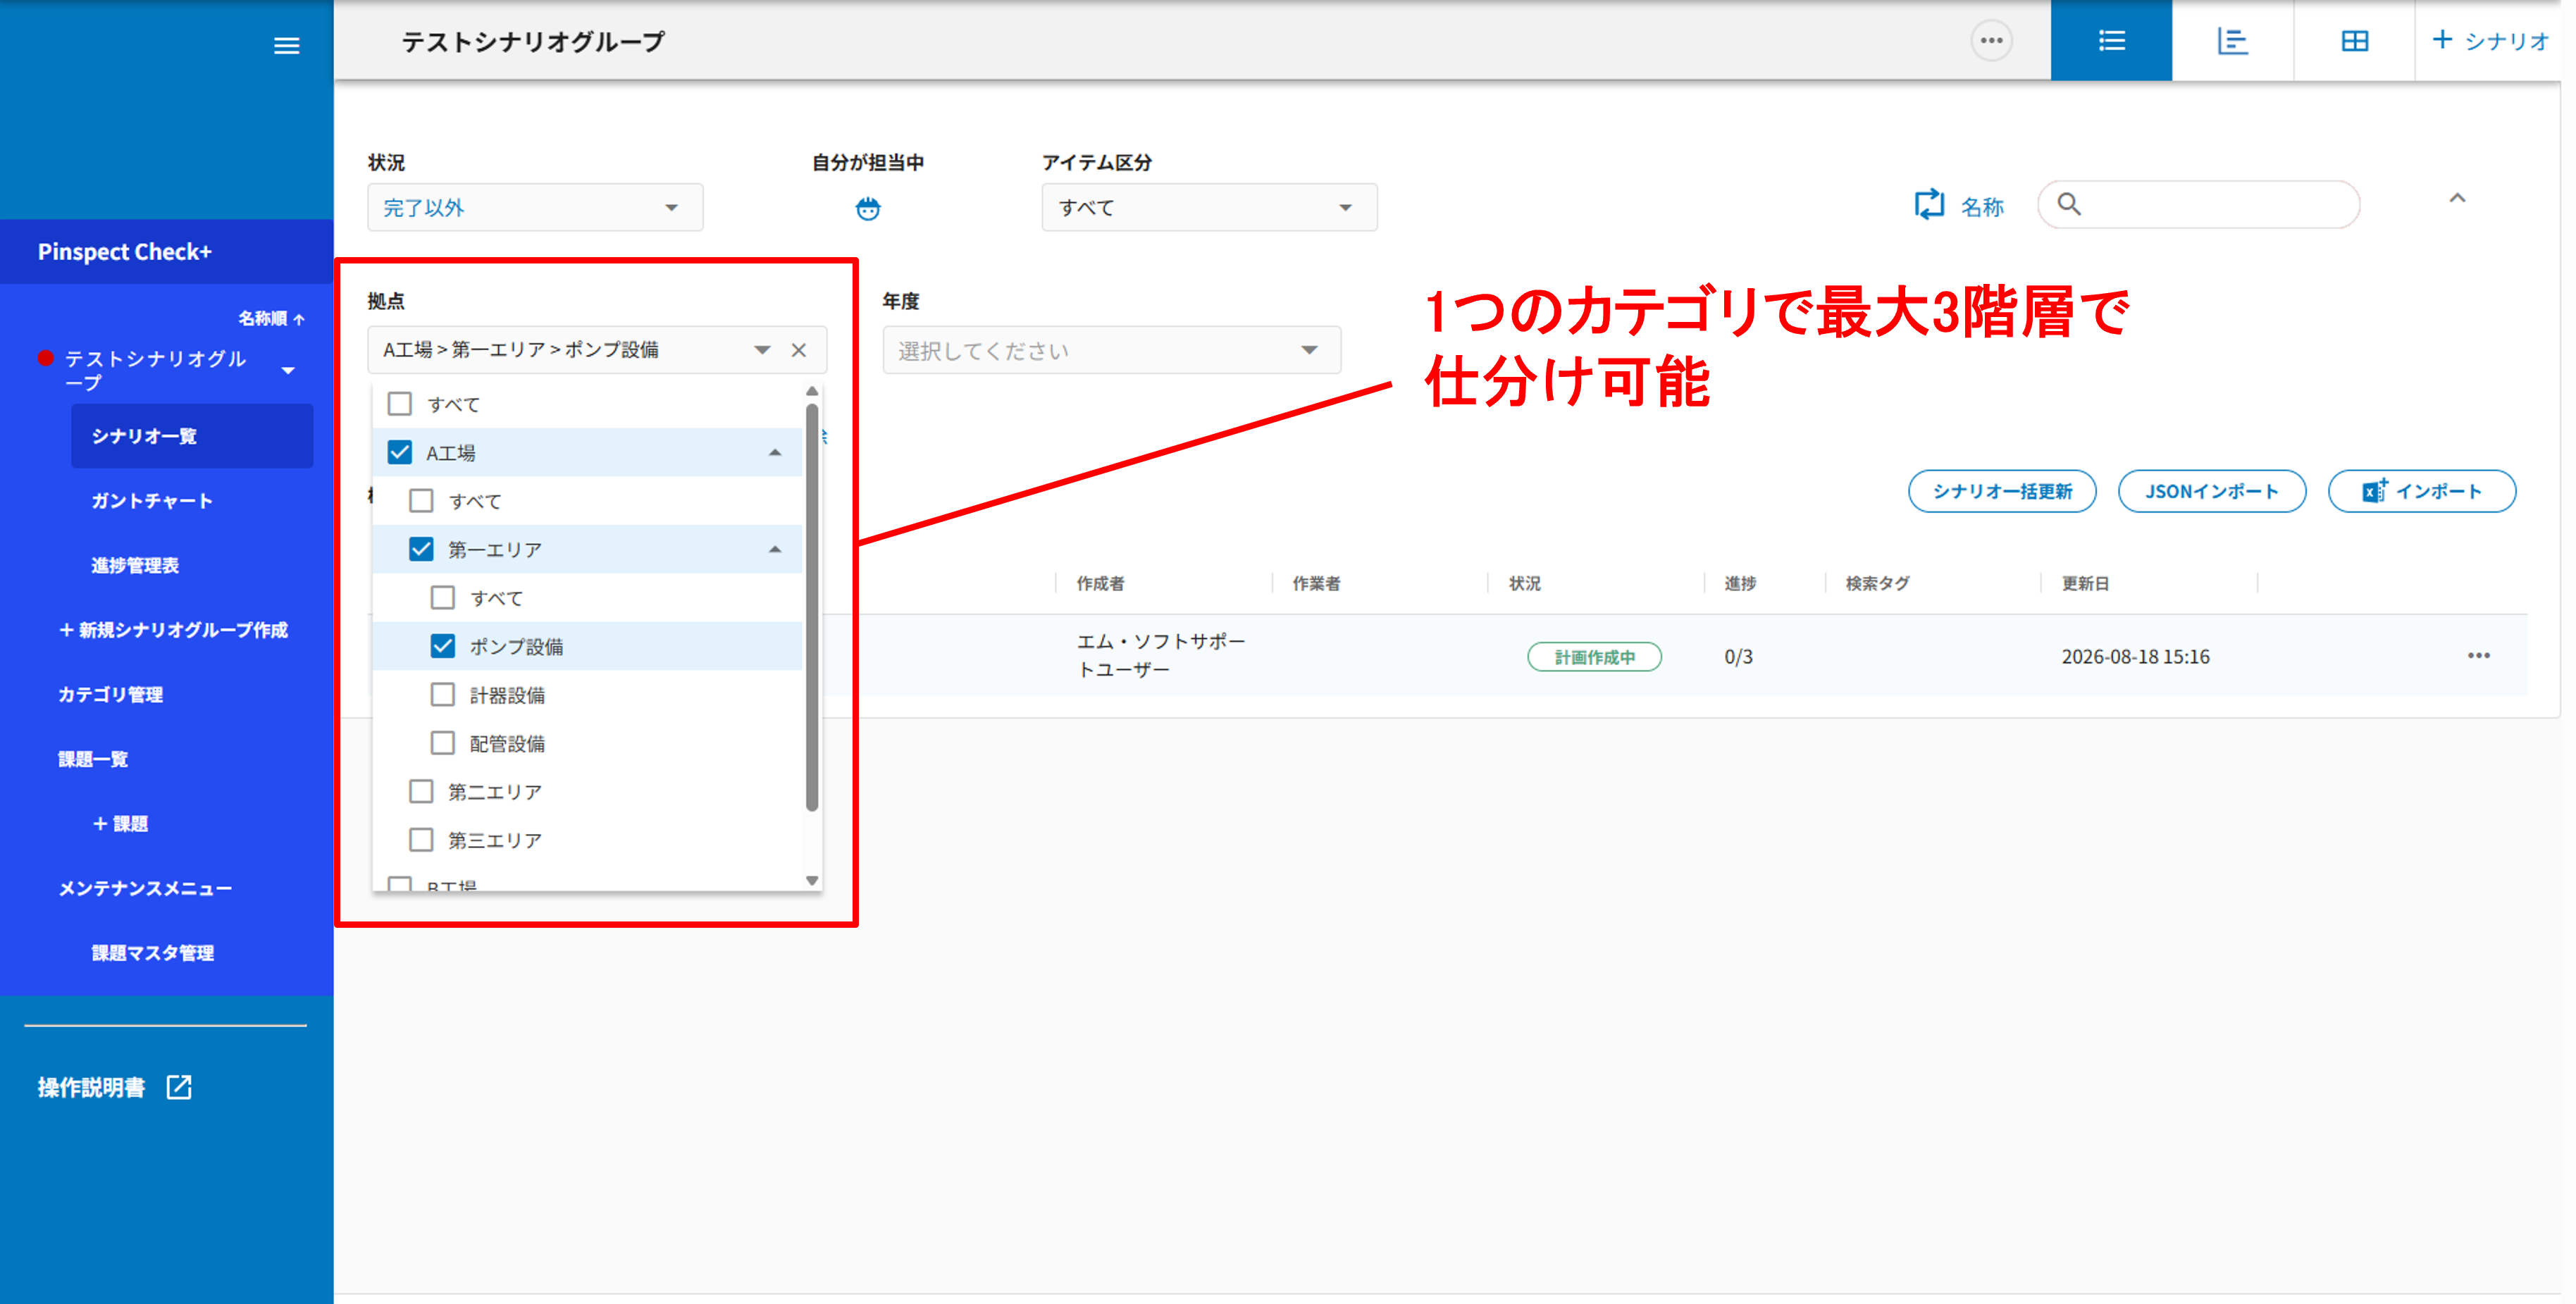
Task: Check the 計器設備 checkbox
Action: click(x=443, y=694)
